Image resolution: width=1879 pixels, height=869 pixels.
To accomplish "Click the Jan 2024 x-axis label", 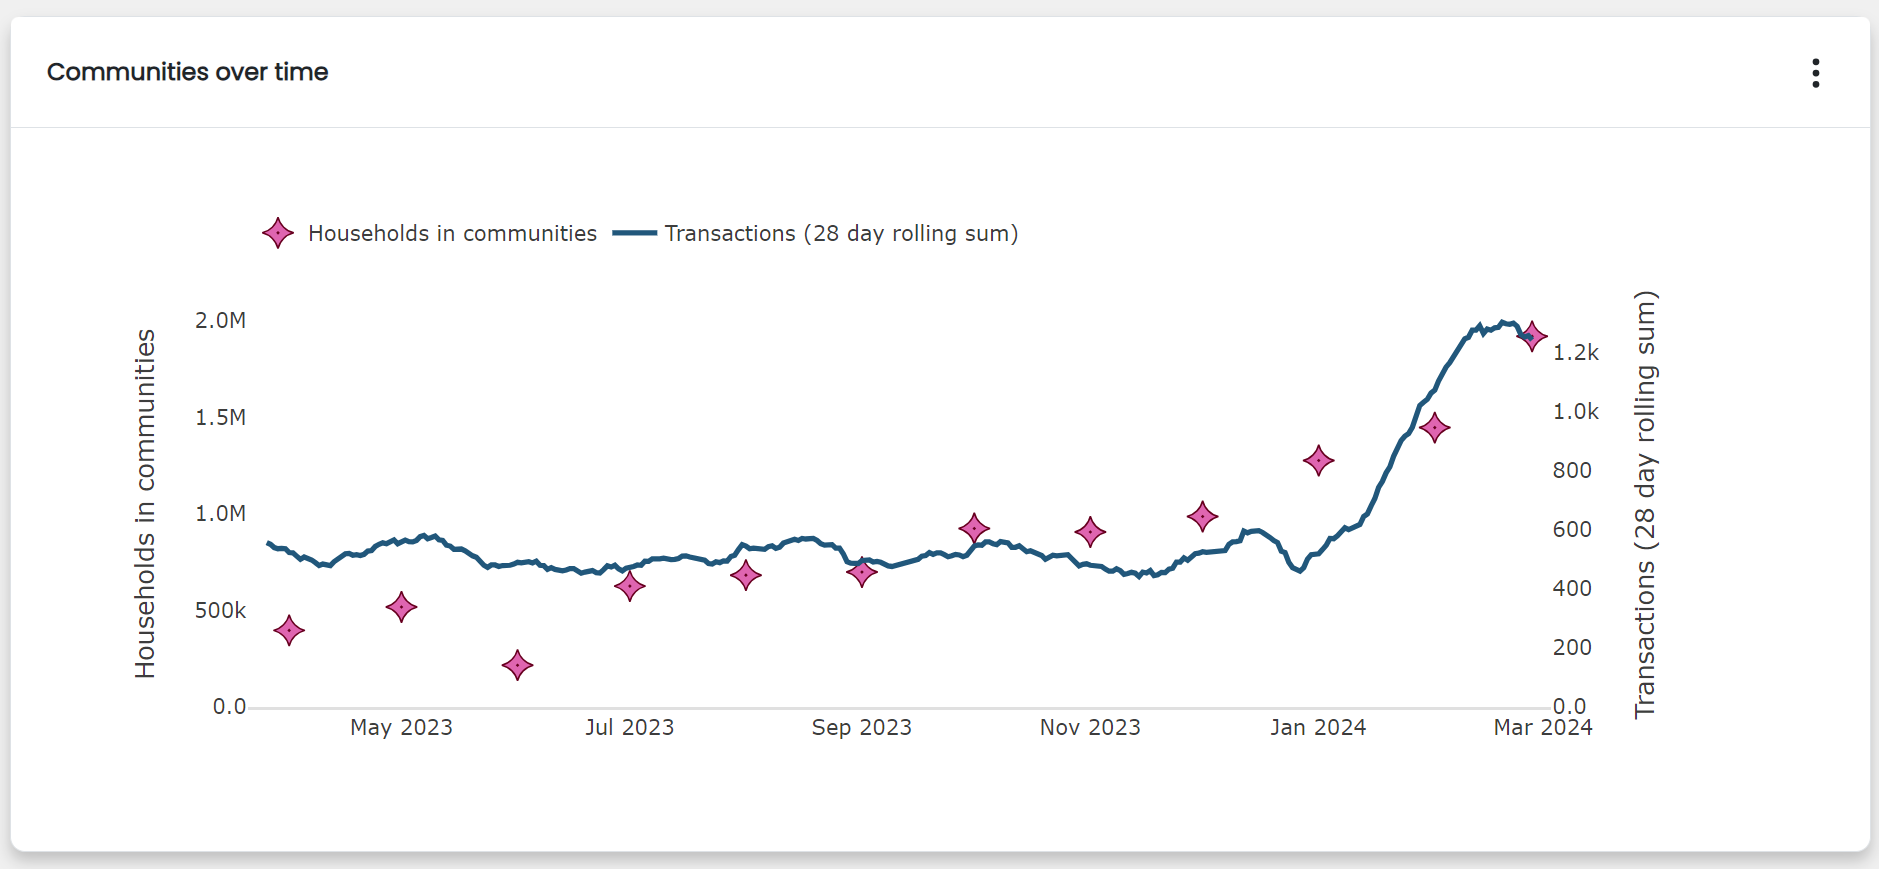I will [x=1318, y=727].
